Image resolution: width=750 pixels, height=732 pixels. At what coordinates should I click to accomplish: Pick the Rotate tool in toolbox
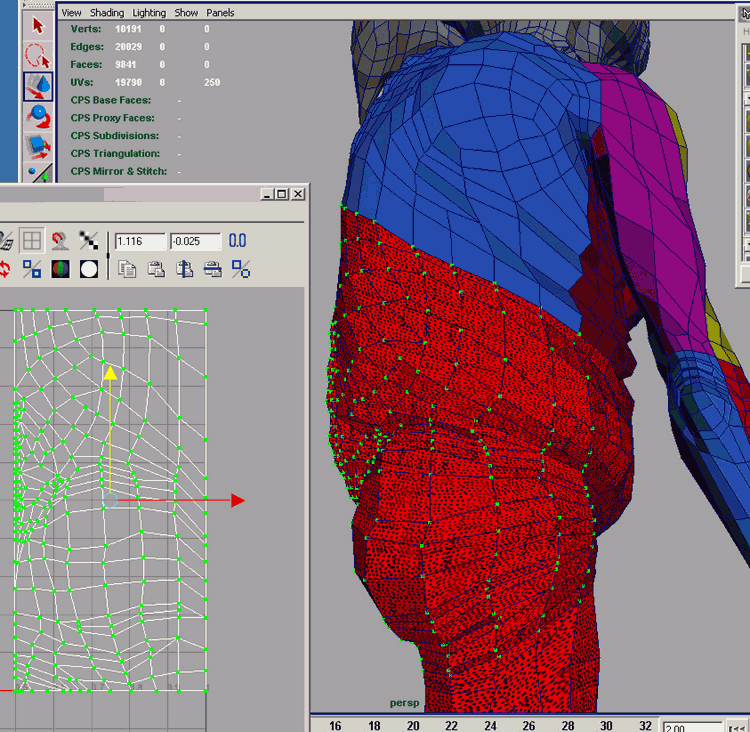(38, 116)
